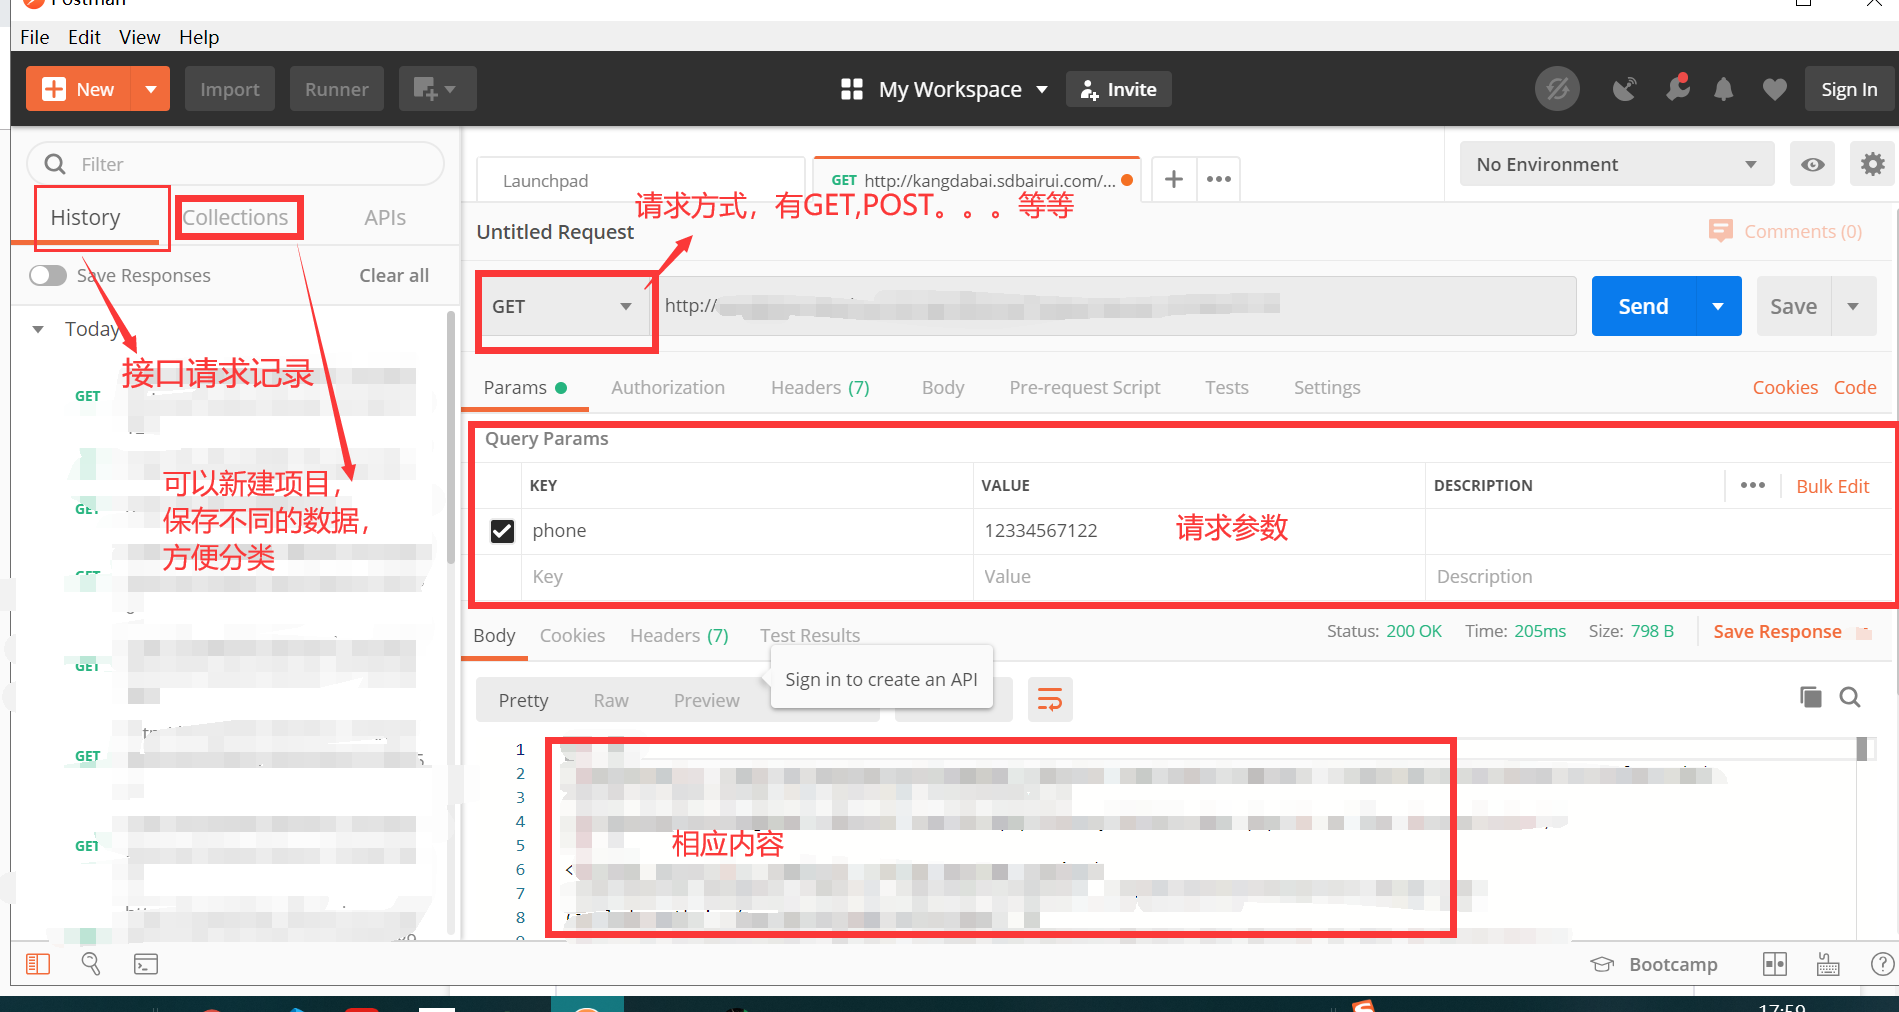
Task: Click the Save Response link
Action: pos(1777,631)
